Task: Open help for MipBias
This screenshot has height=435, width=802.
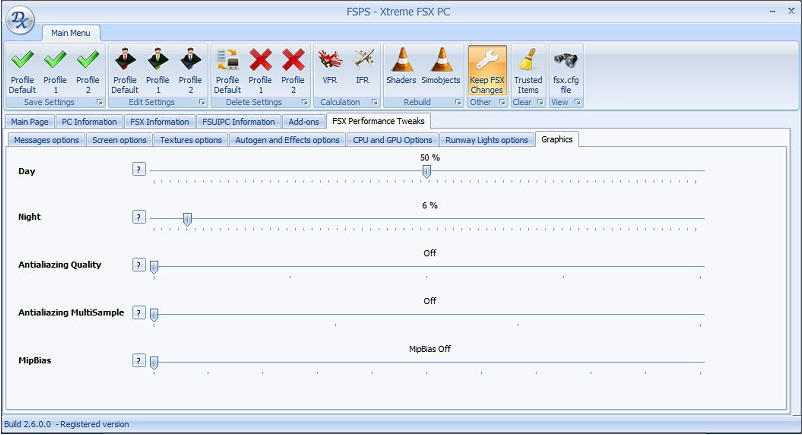Action: (139, 360)
